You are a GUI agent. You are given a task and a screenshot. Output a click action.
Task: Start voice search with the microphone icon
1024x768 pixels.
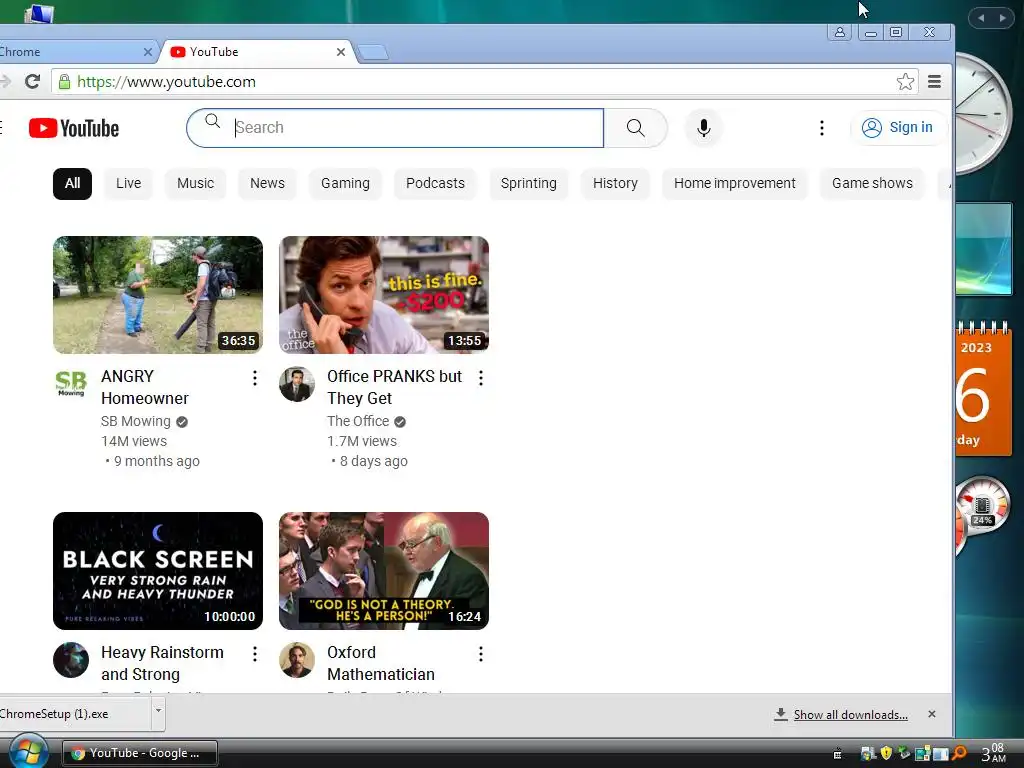click(x=703, y=128)
